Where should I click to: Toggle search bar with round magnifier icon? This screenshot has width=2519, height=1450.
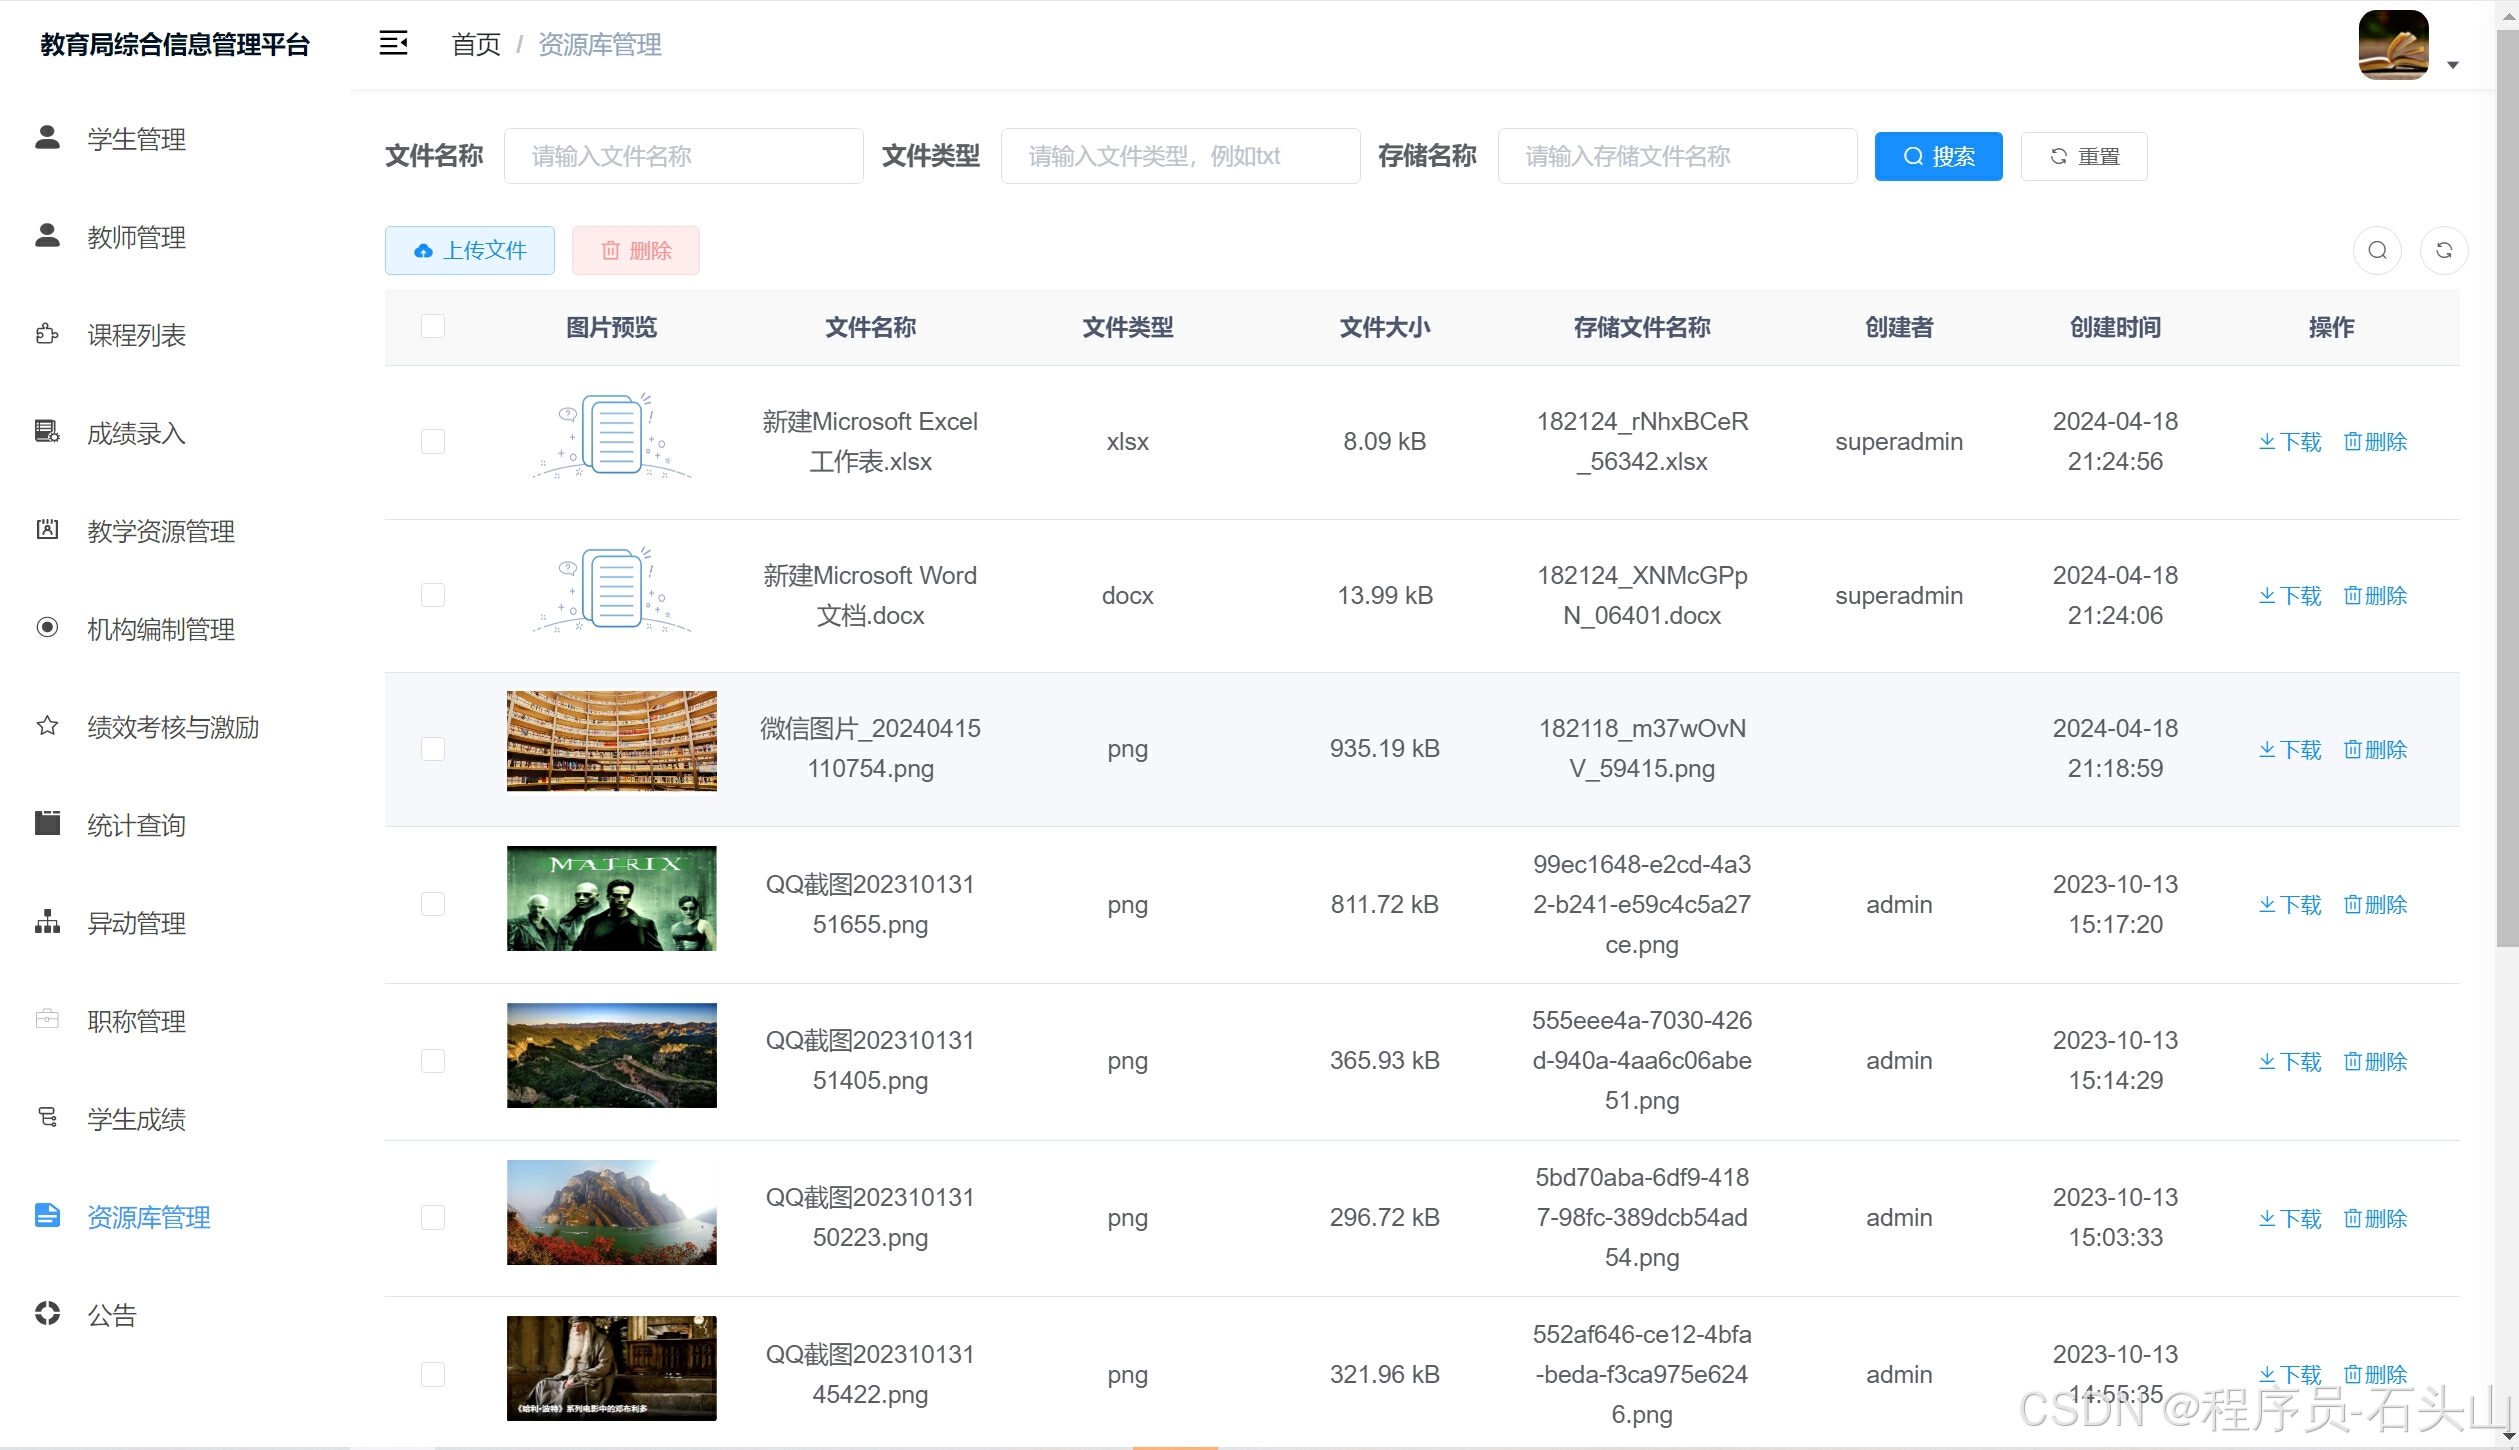pos(2378,250)
